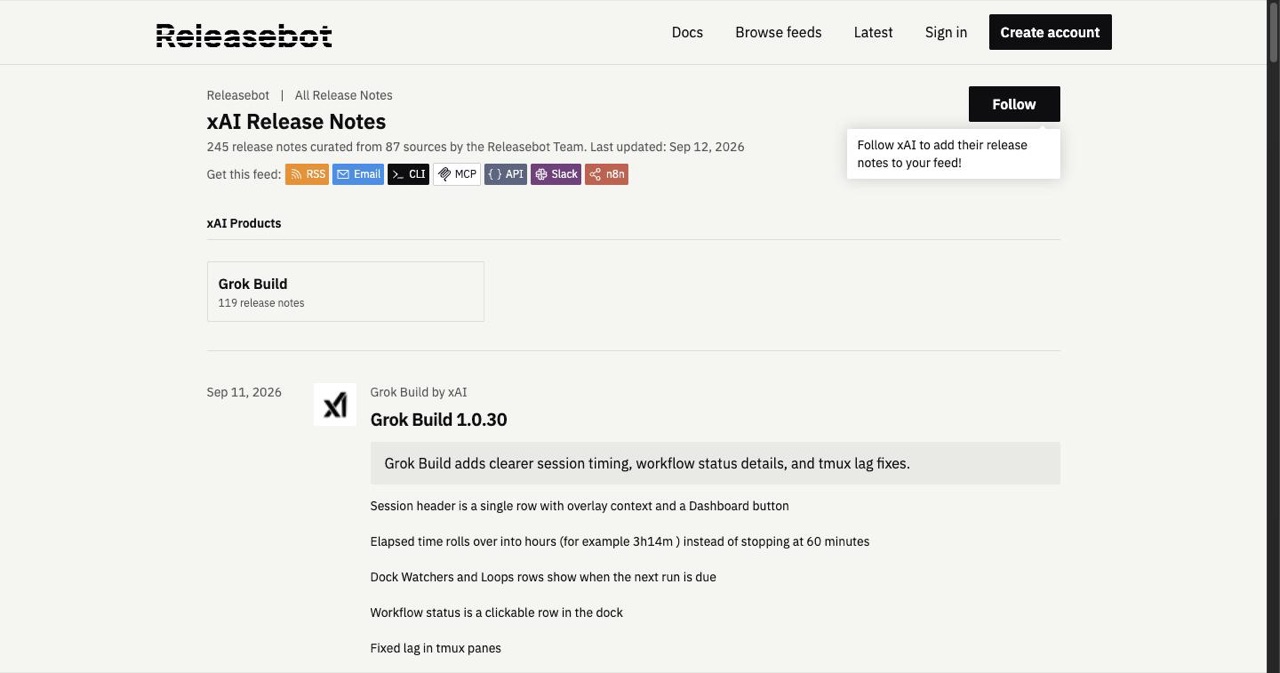Image resolution: width=1280 pixels, height=673 pixels.
Task: Open the Latest releases page
Action: point(873,32)
